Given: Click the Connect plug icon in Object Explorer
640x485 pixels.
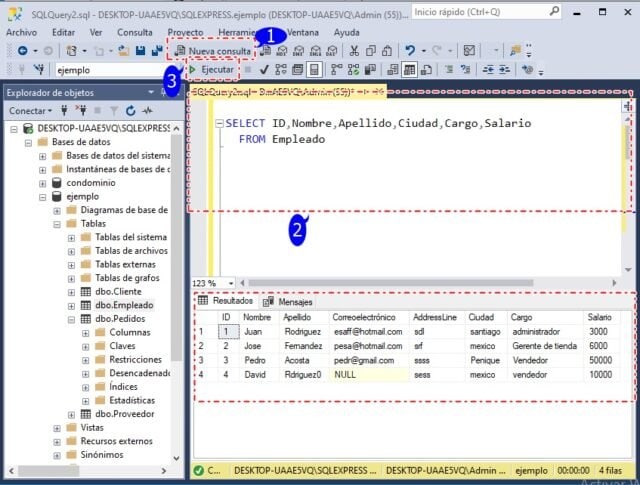Looking at the screenshot, I should (64, 110).
